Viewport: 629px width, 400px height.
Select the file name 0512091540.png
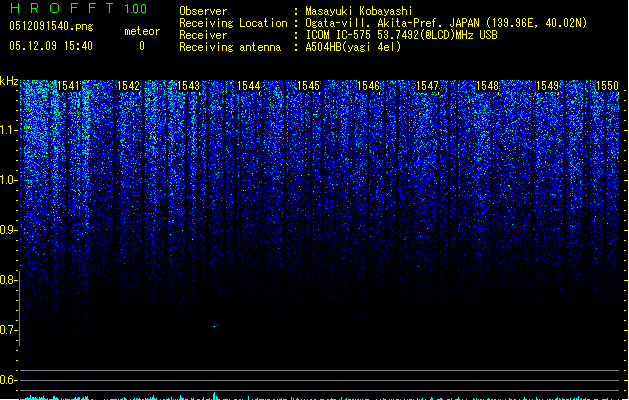[x=51, y=26]
